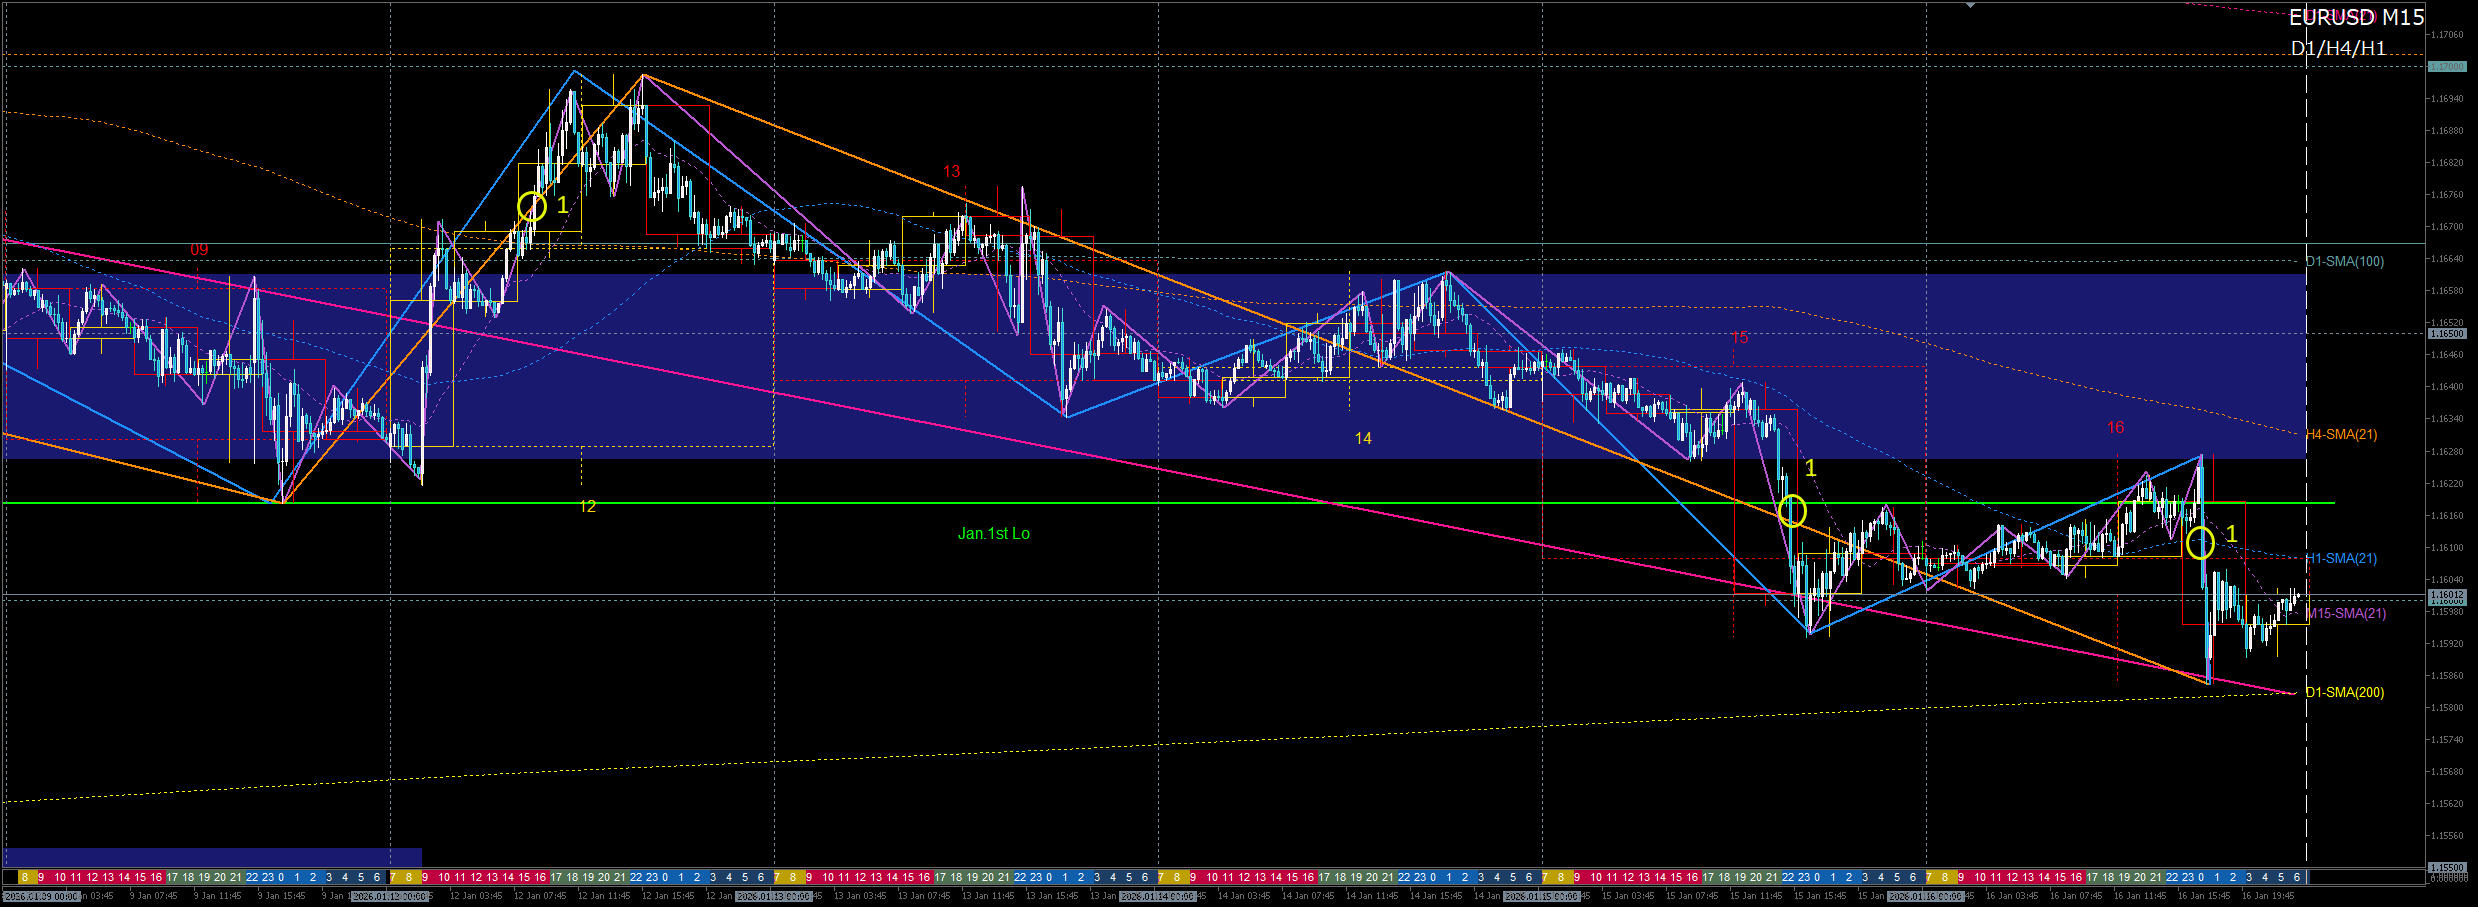The height and width of the screenshot is (907, 2478).
Task: Click the 2026.01.16 00:00 date marker
Action: [x=1924, y=897]
